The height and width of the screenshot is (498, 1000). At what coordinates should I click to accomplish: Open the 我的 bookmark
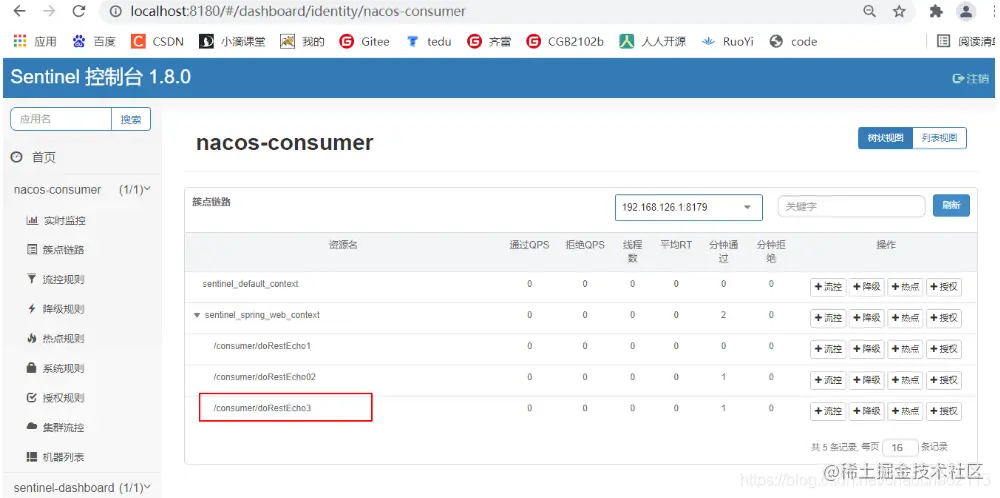click(303, 41)
